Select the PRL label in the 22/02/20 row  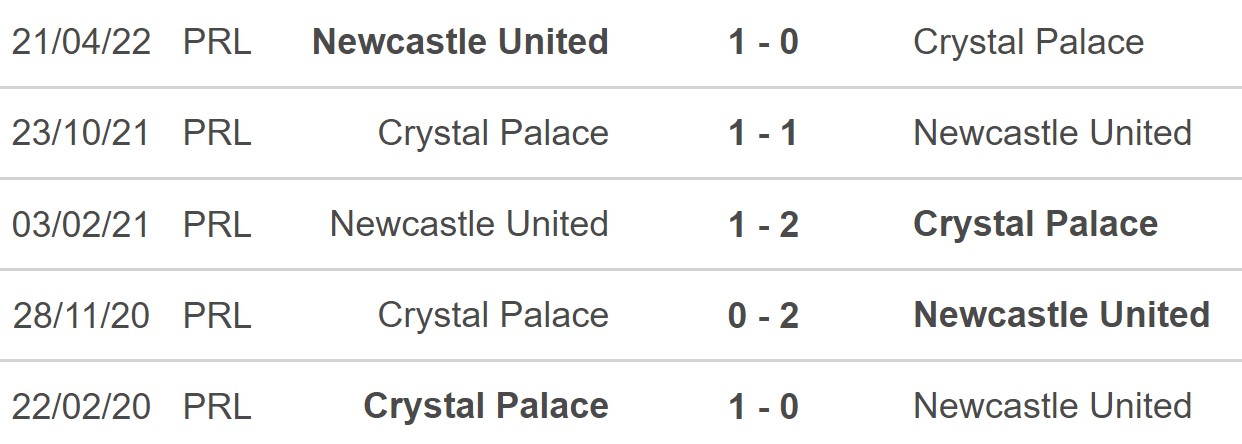pyautogui.click(x=217, y=406)
